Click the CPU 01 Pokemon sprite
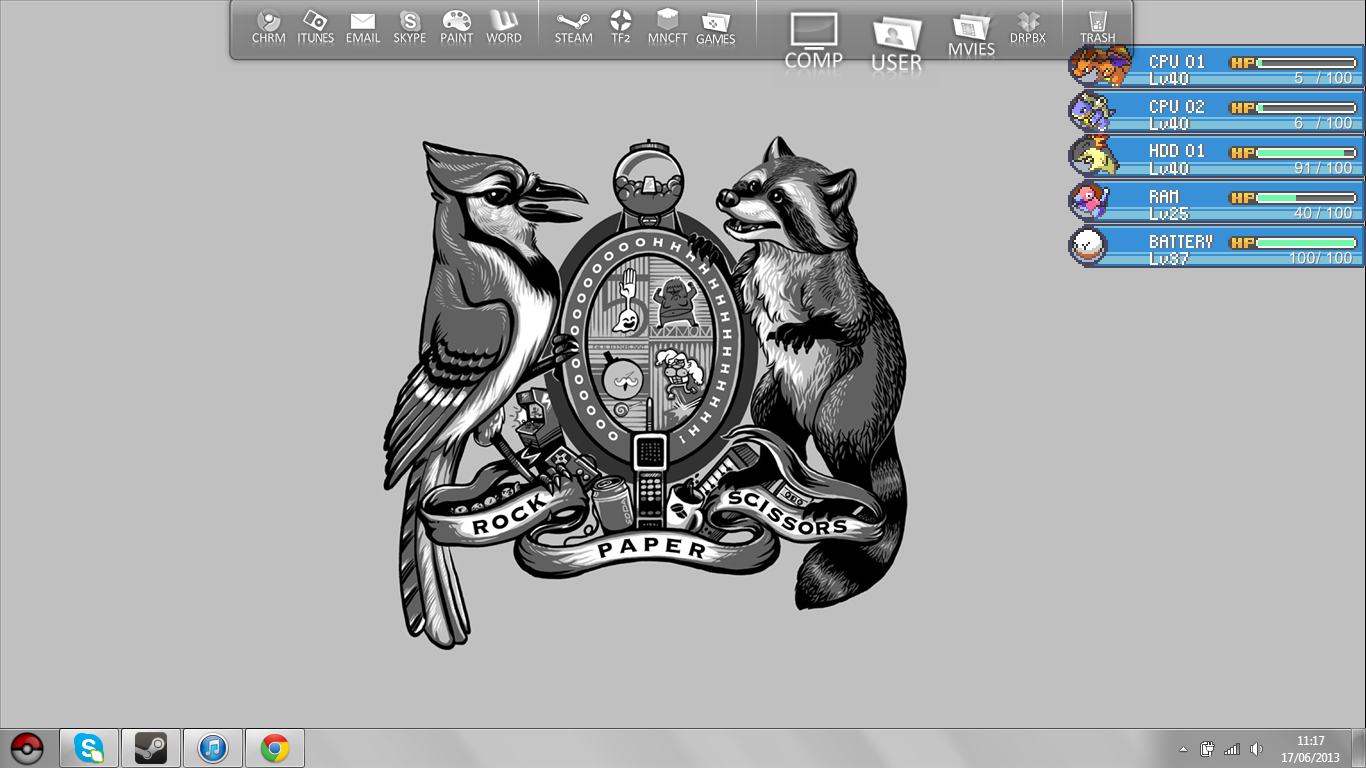The image size is (1366, 768). [x=1100, y=65]
